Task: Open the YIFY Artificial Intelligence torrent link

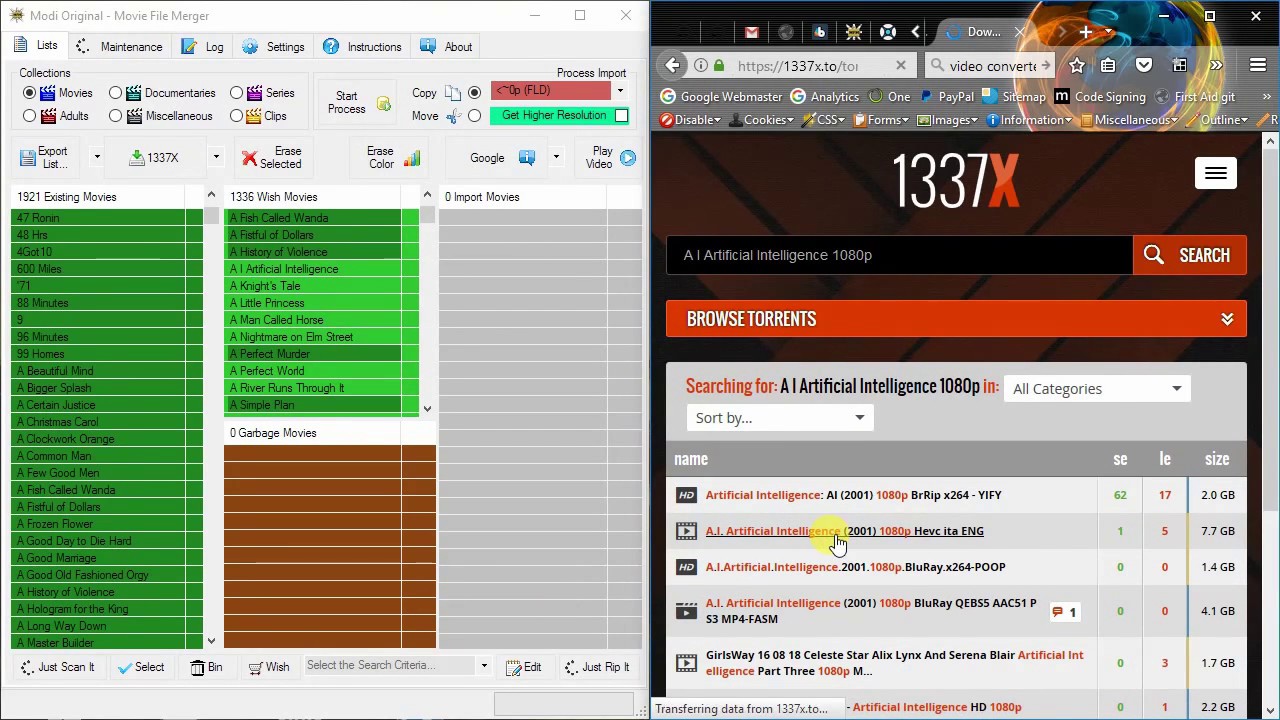Action: coord(853,495)
